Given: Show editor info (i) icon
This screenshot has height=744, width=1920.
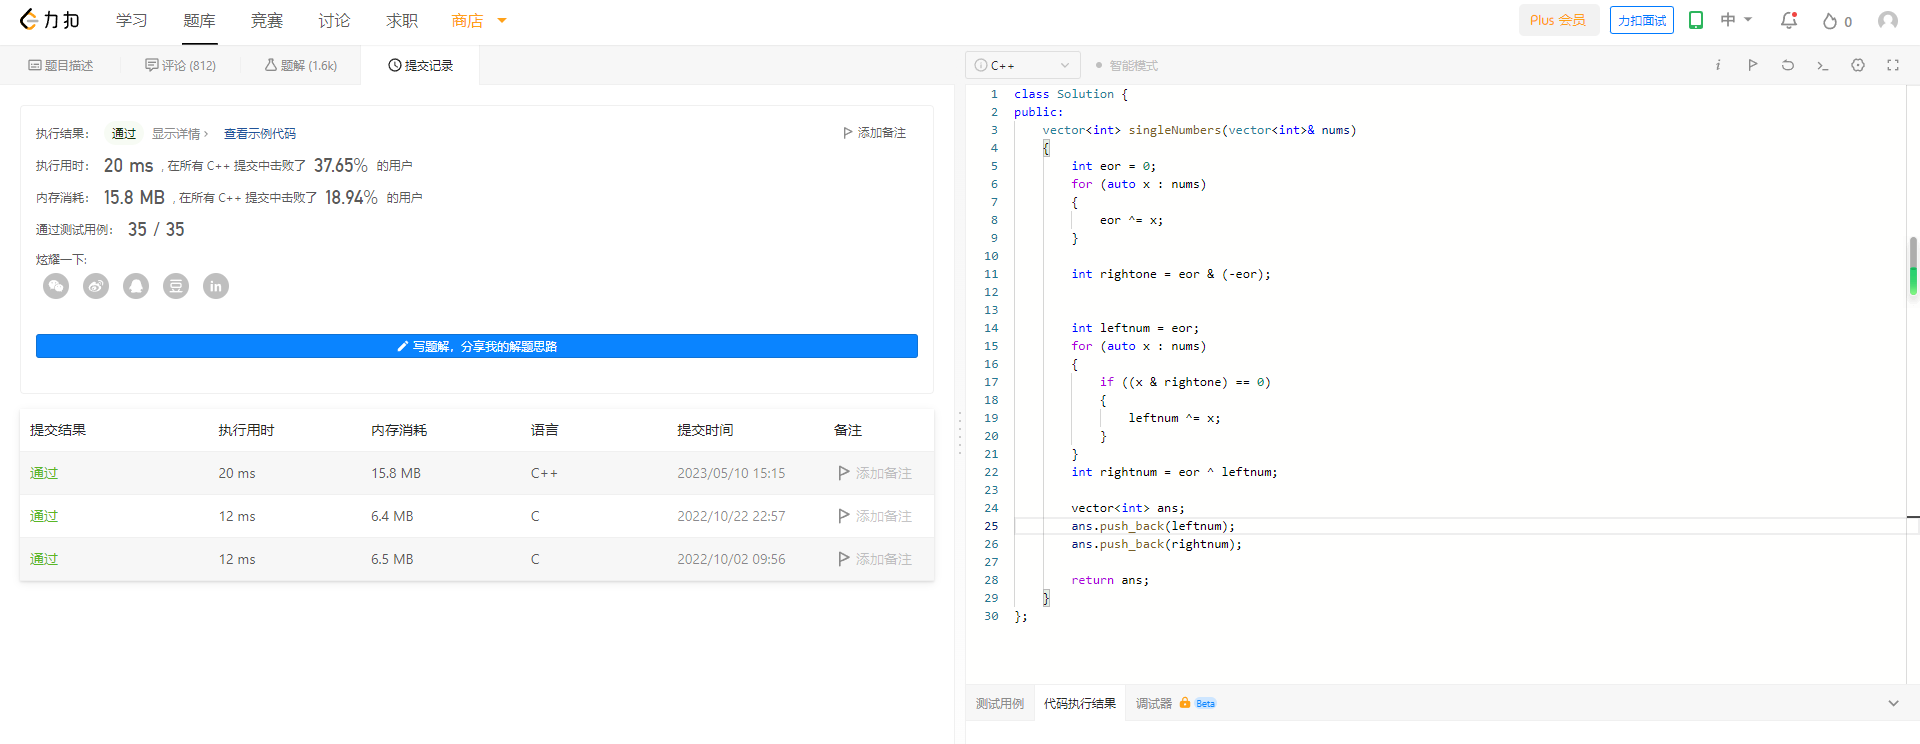Looking at the screenshot, I should pos(1718,65).
